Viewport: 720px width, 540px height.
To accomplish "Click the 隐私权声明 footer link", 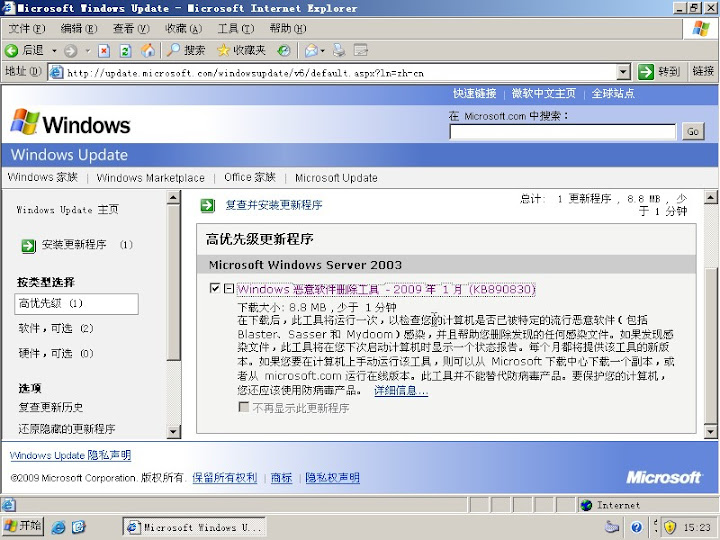I will point(332,478).
